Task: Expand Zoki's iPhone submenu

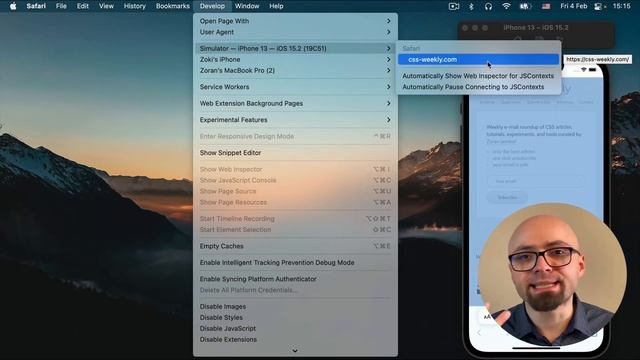Action: (x=295, y=59)
